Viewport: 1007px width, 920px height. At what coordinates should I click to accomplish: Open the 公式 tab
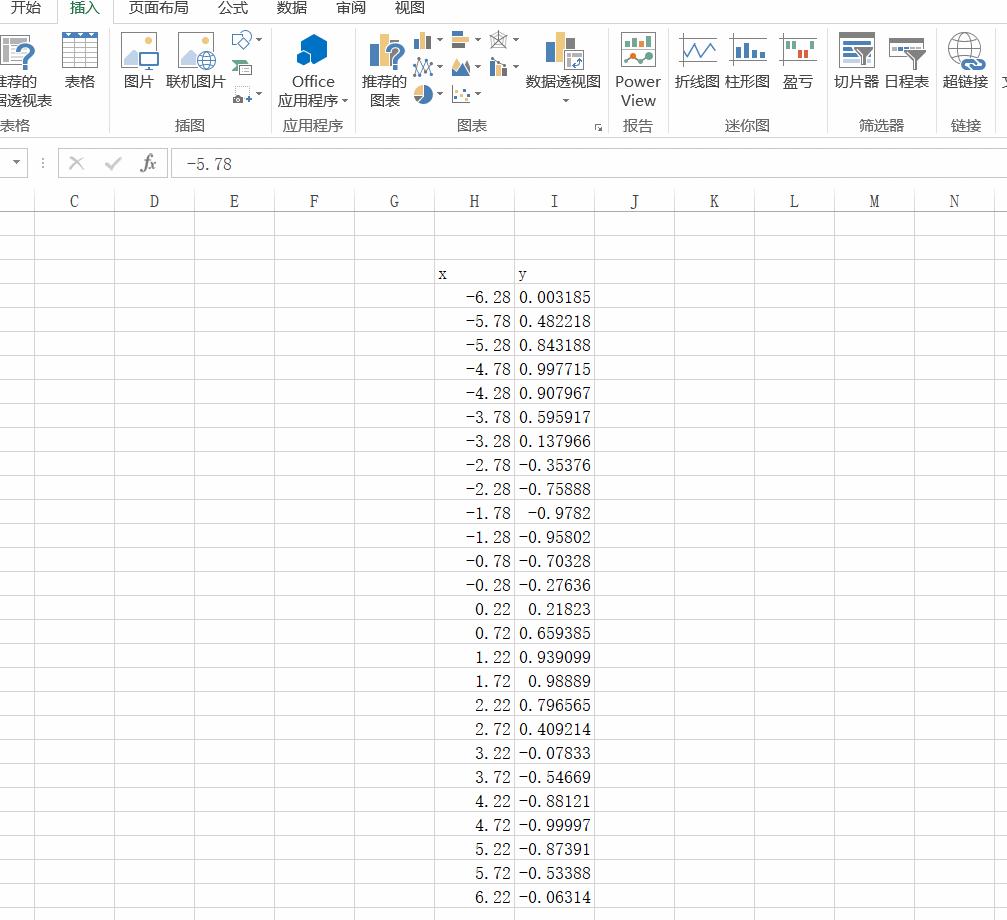point(232,8)
